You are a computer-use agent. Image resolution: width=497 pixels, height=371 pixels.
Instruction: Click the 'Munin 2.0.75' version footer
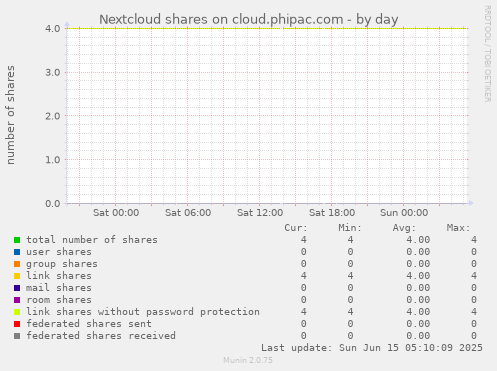(248, 360)
